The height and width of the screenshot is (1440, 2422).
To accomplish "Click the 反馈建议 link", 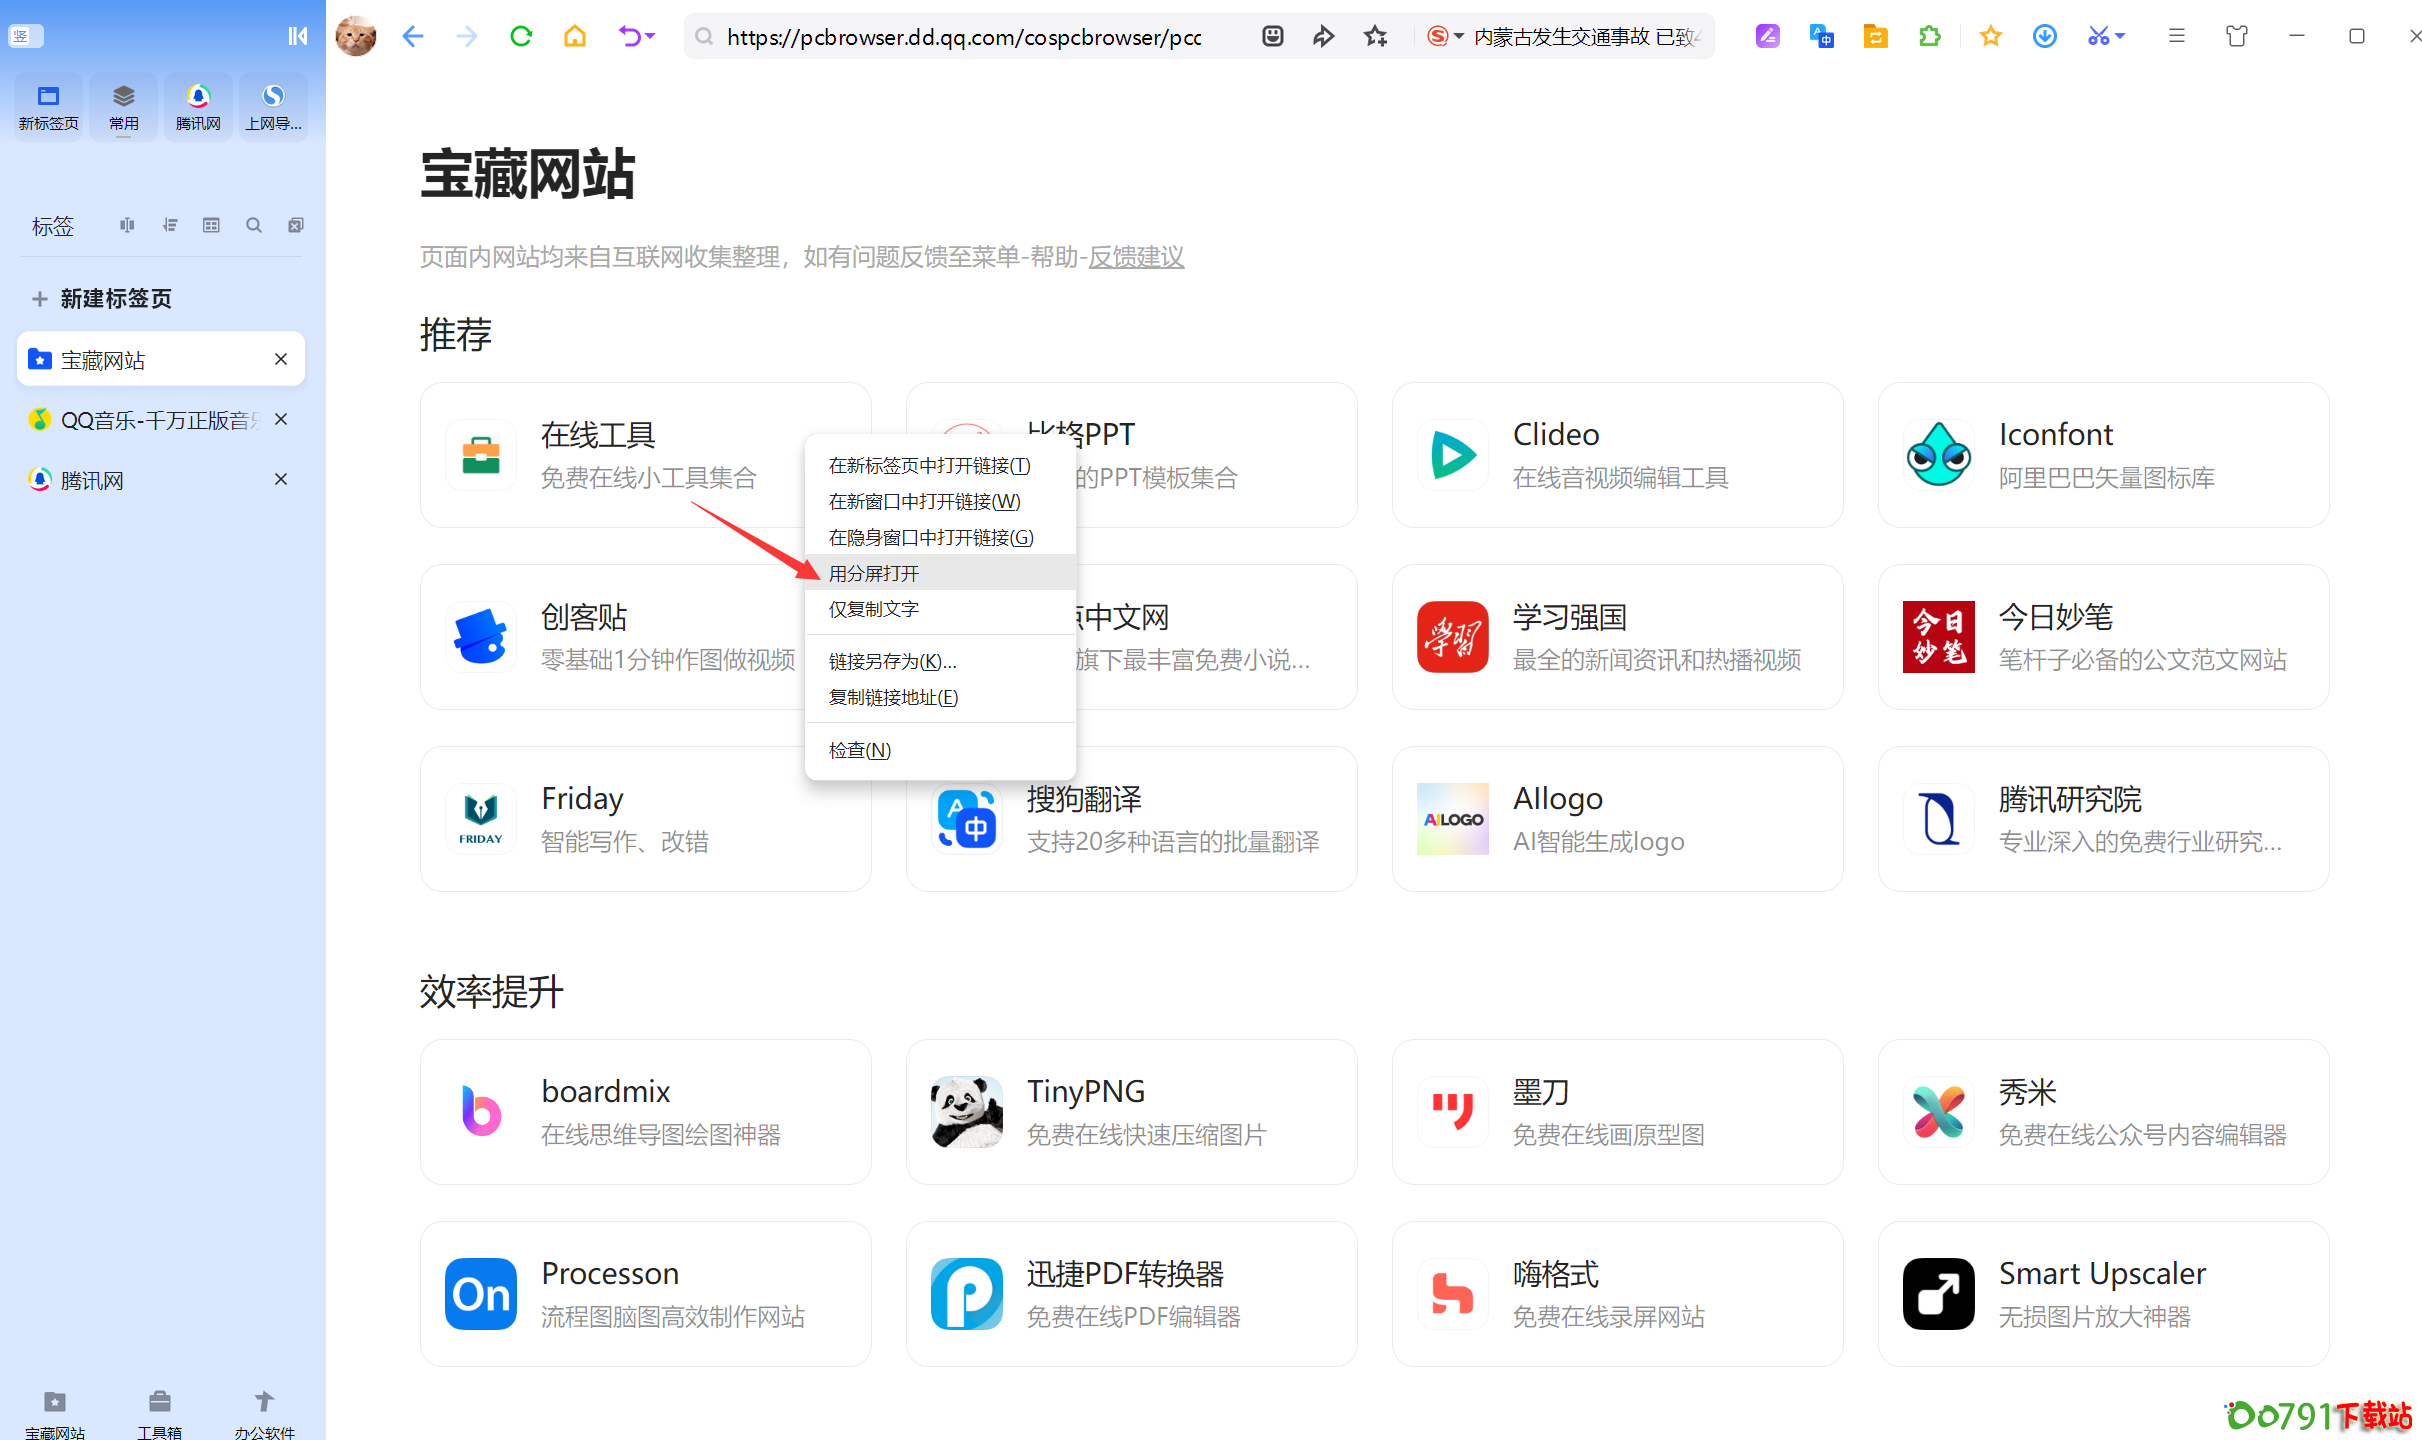I will [x=1135, y=257].
